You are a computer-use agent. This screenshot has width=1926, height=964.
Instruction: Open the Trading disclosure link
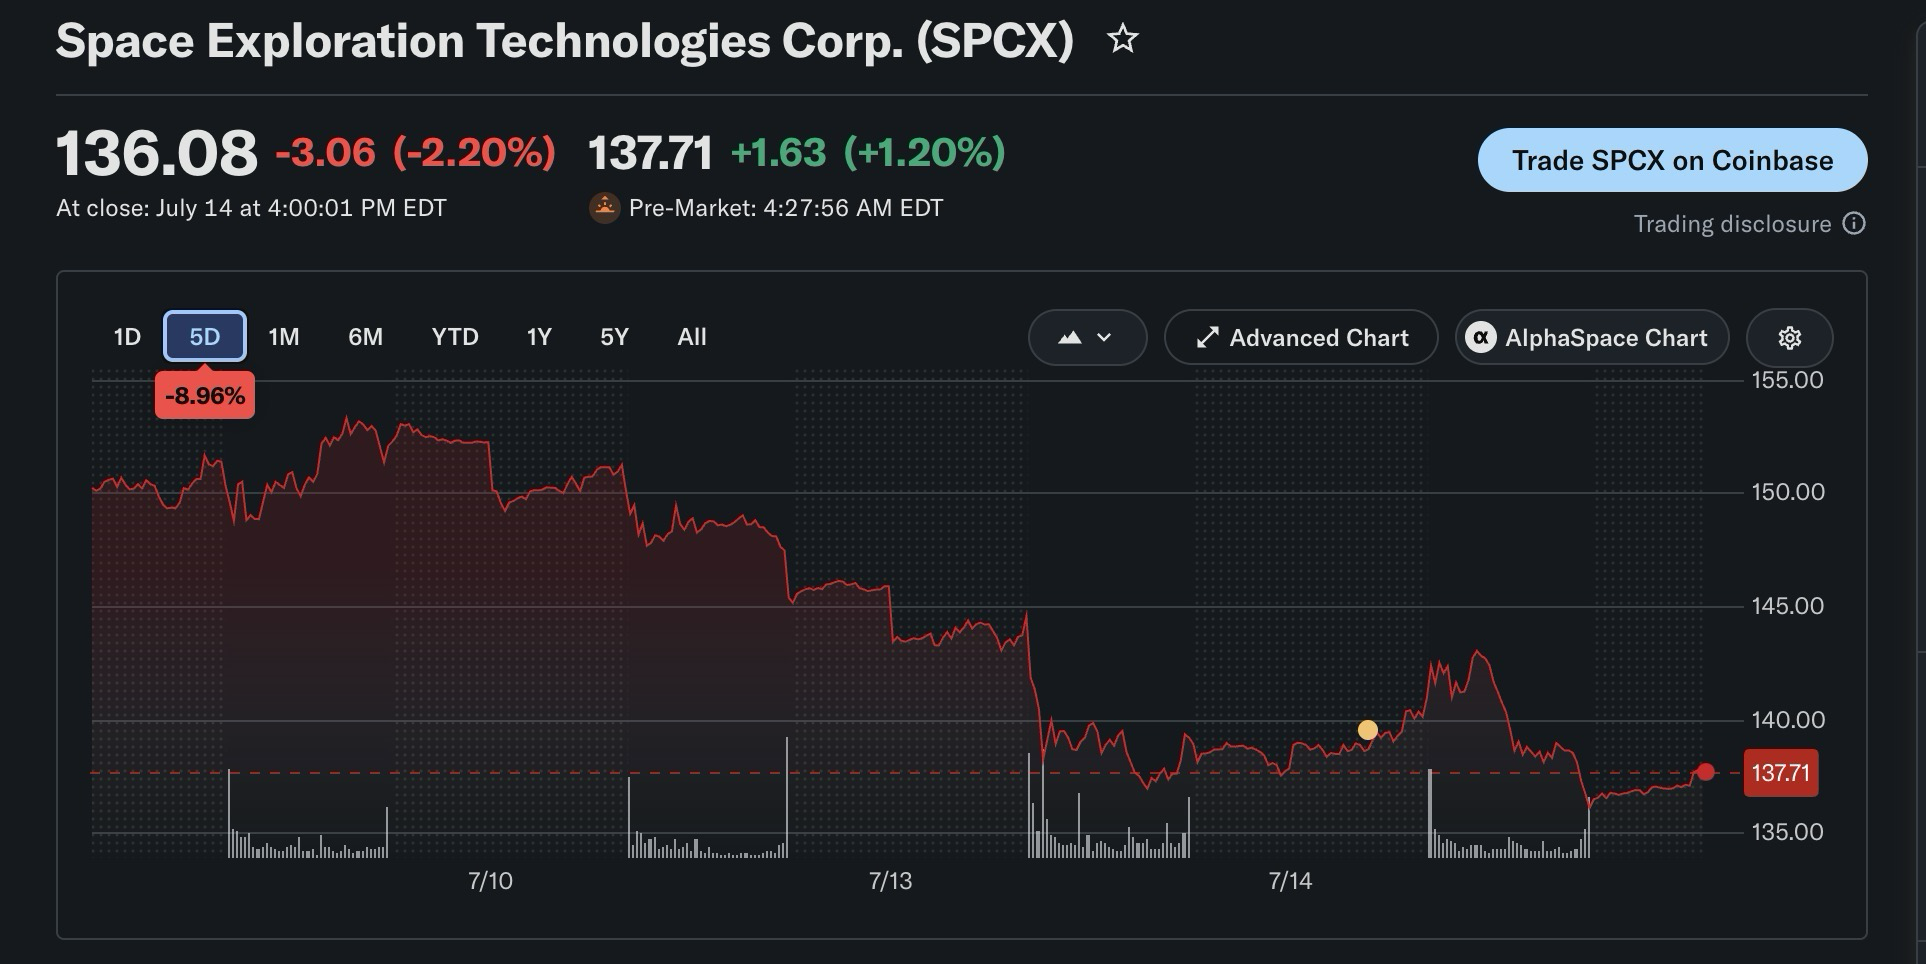(x=1732, y=224)
